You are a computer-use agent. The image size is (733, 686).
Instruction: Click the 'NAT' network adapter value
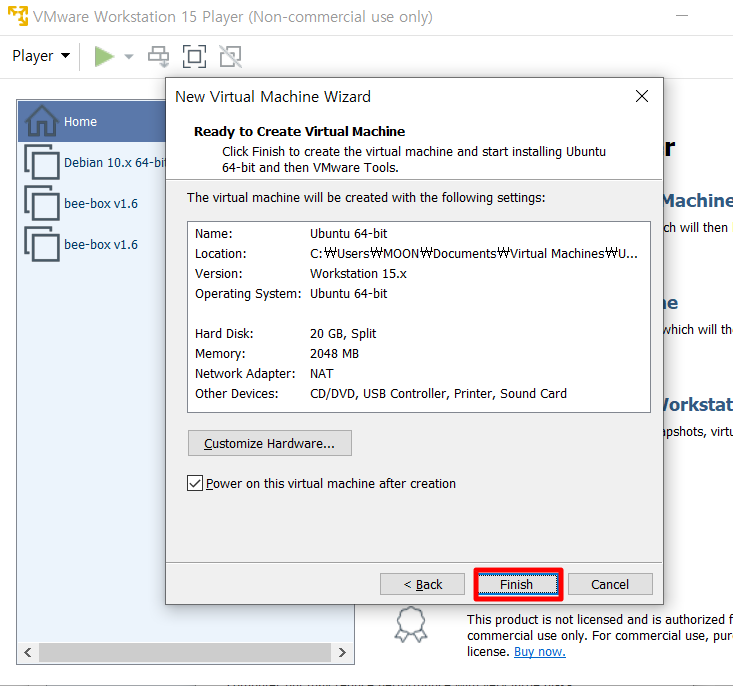click(x=322, y=374)
